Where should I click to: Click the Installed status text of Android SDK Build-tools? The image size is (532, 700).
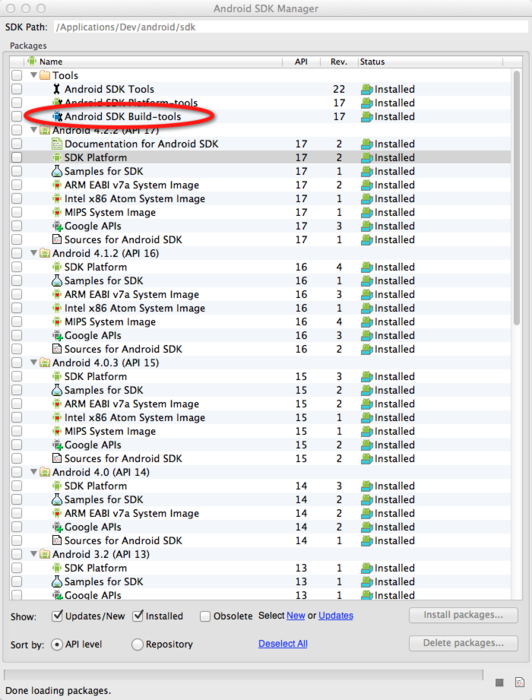395,117
